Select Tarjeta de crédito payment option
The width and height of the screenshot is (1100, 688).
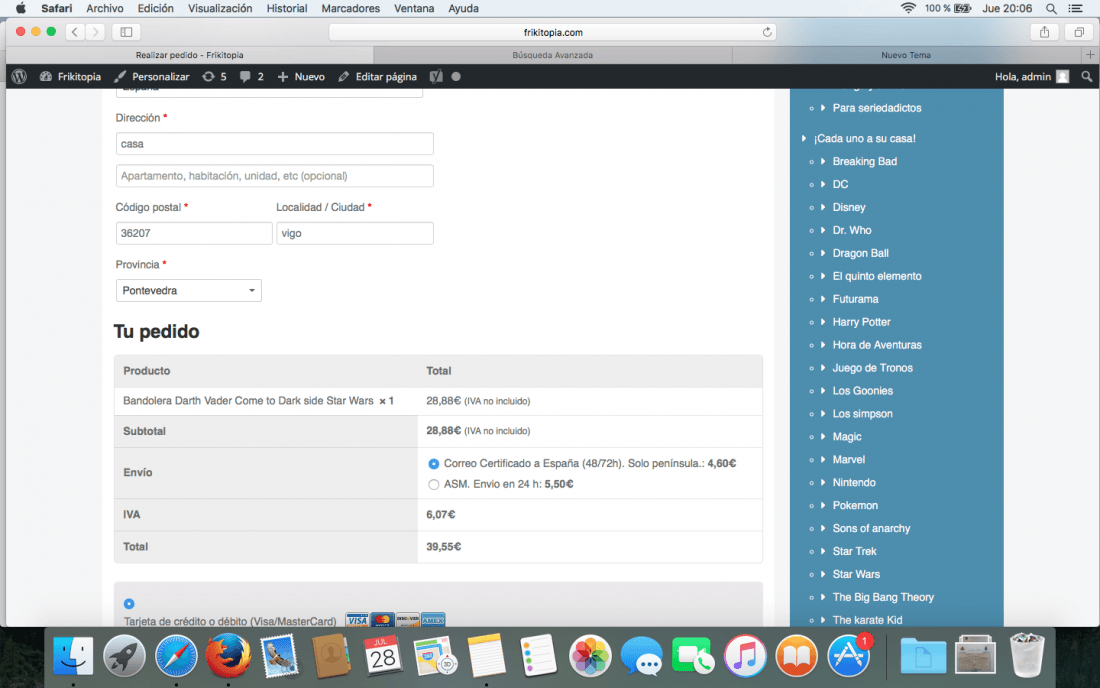coord(129,604)
